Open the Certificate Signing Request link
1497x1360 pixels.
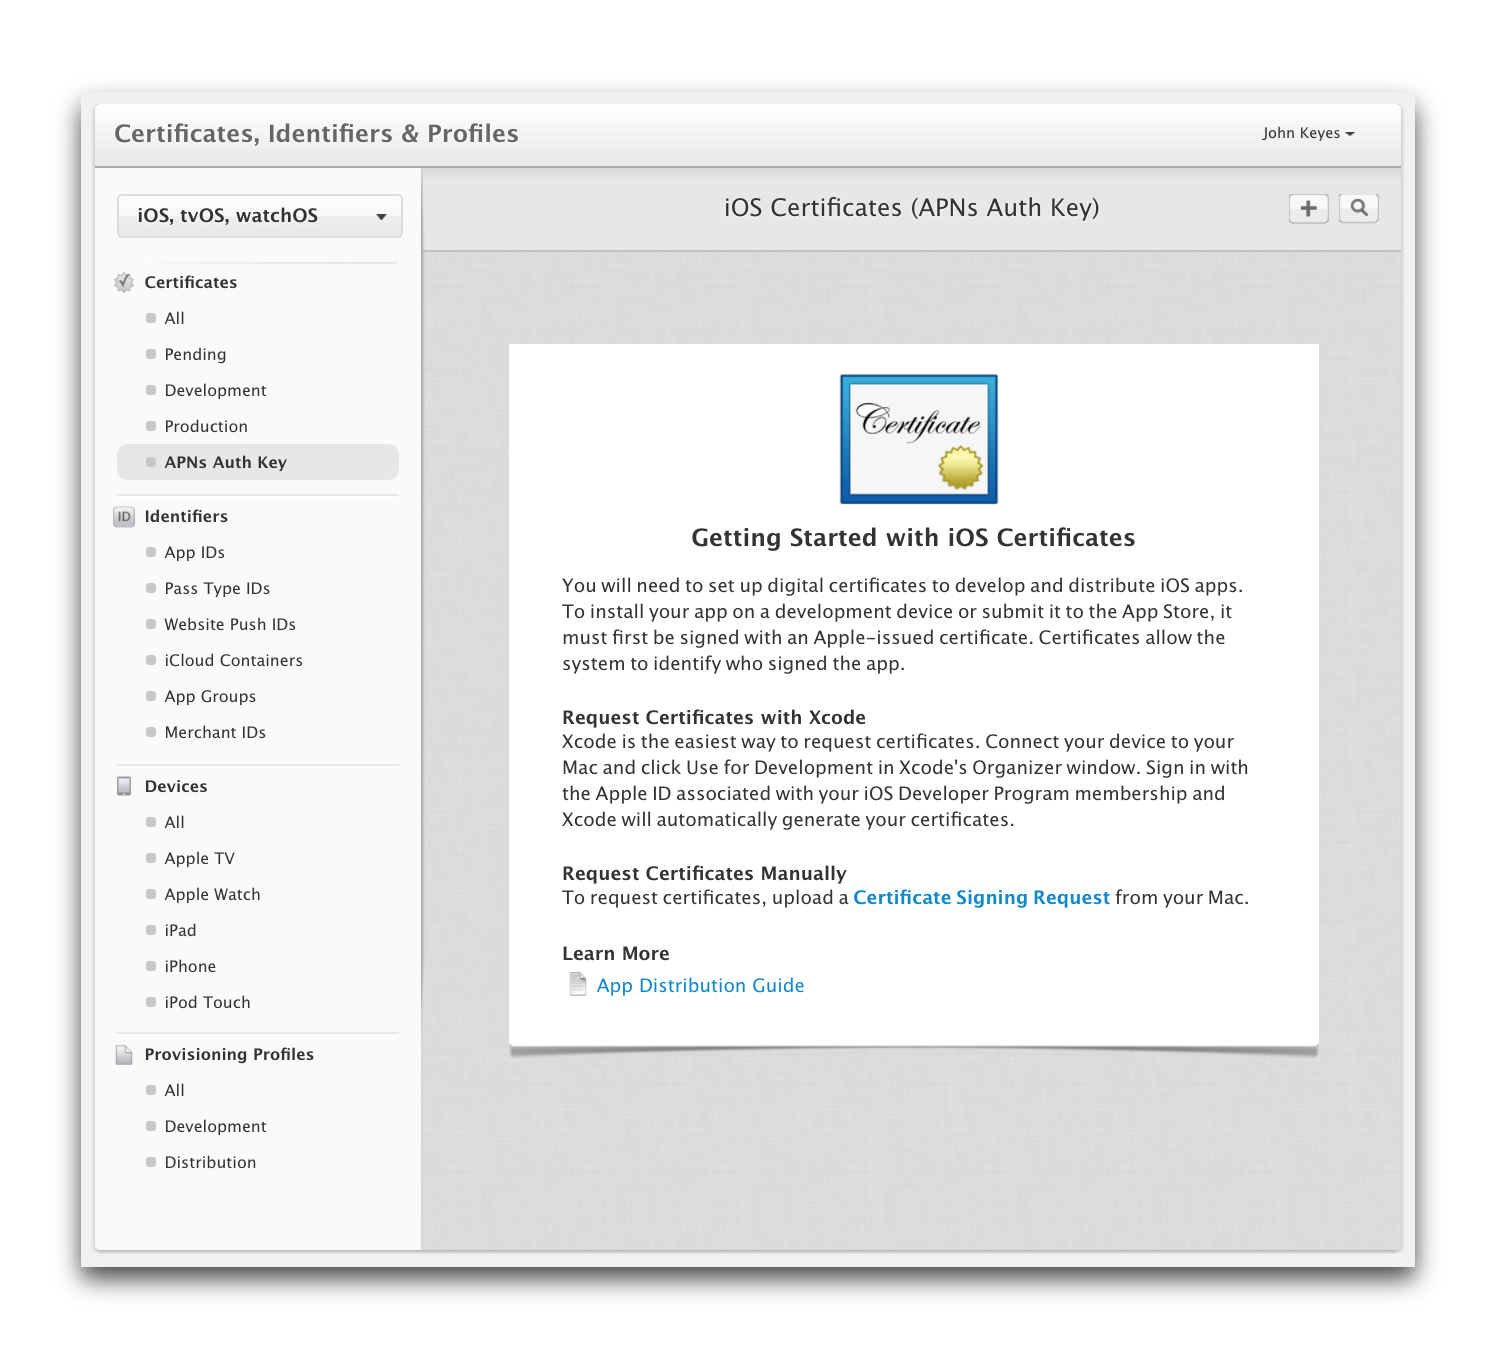tap(981, 897)
